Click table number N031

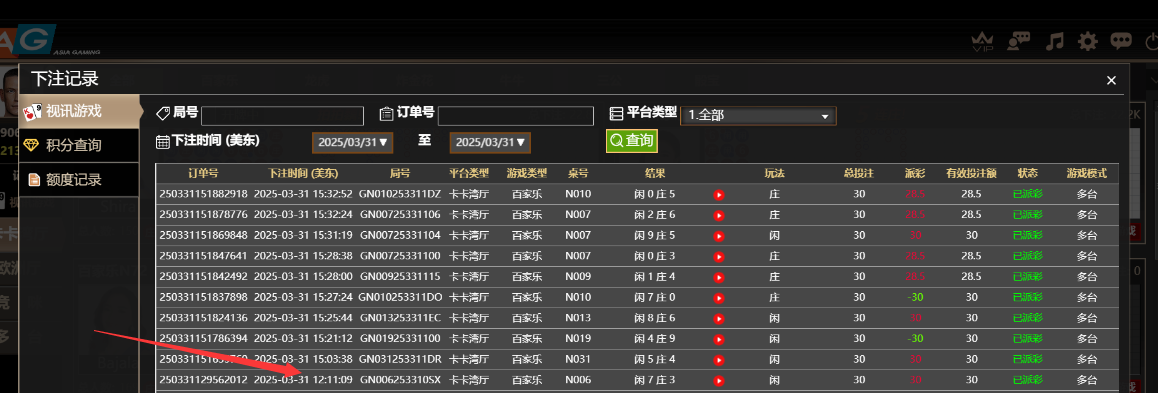click(578, 360)
